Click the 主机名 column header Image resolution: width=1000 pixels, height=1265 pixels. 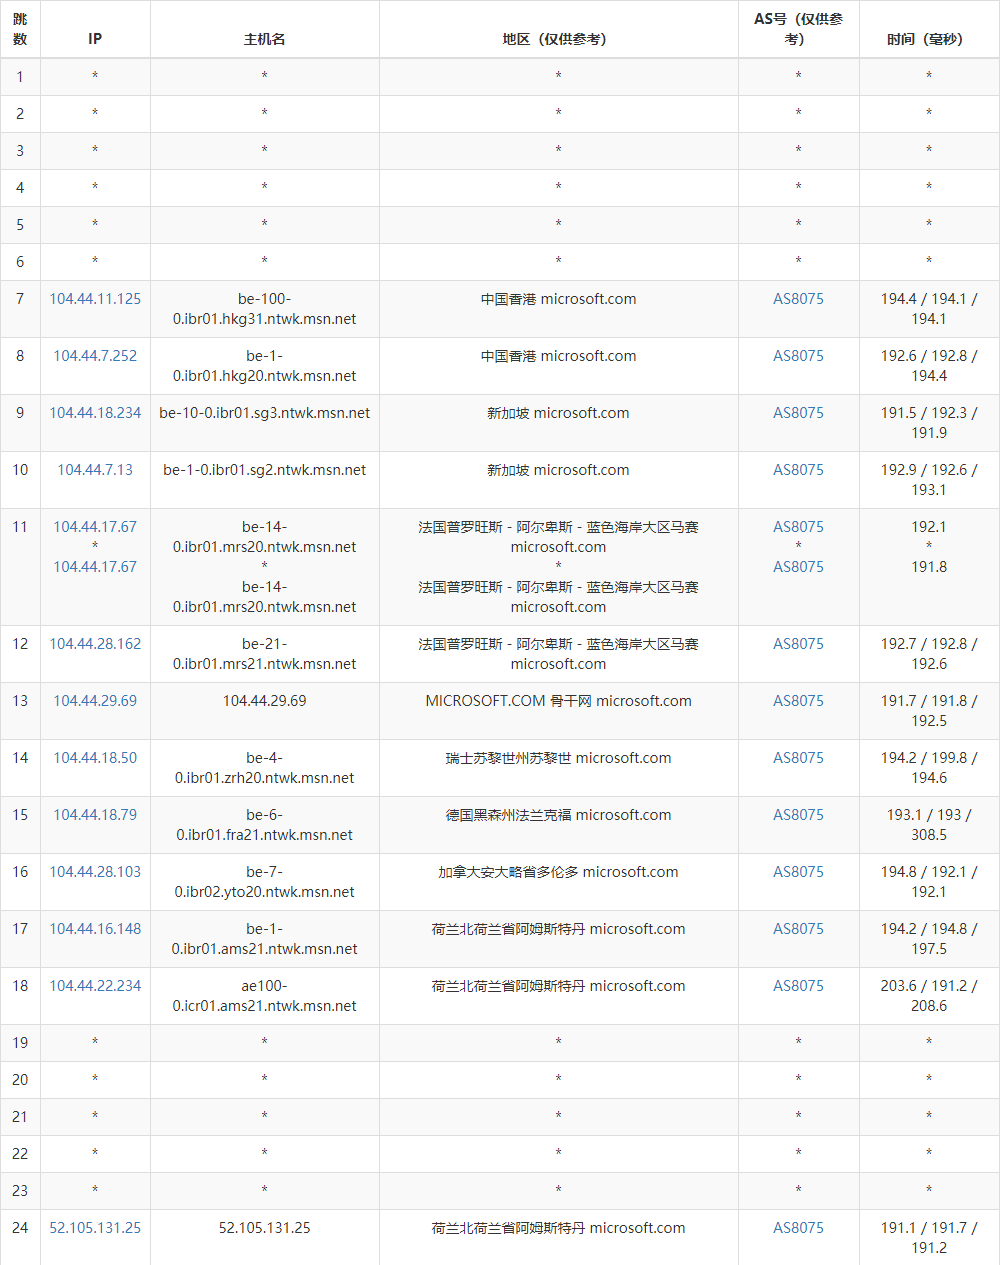click(x=264, y=39)
